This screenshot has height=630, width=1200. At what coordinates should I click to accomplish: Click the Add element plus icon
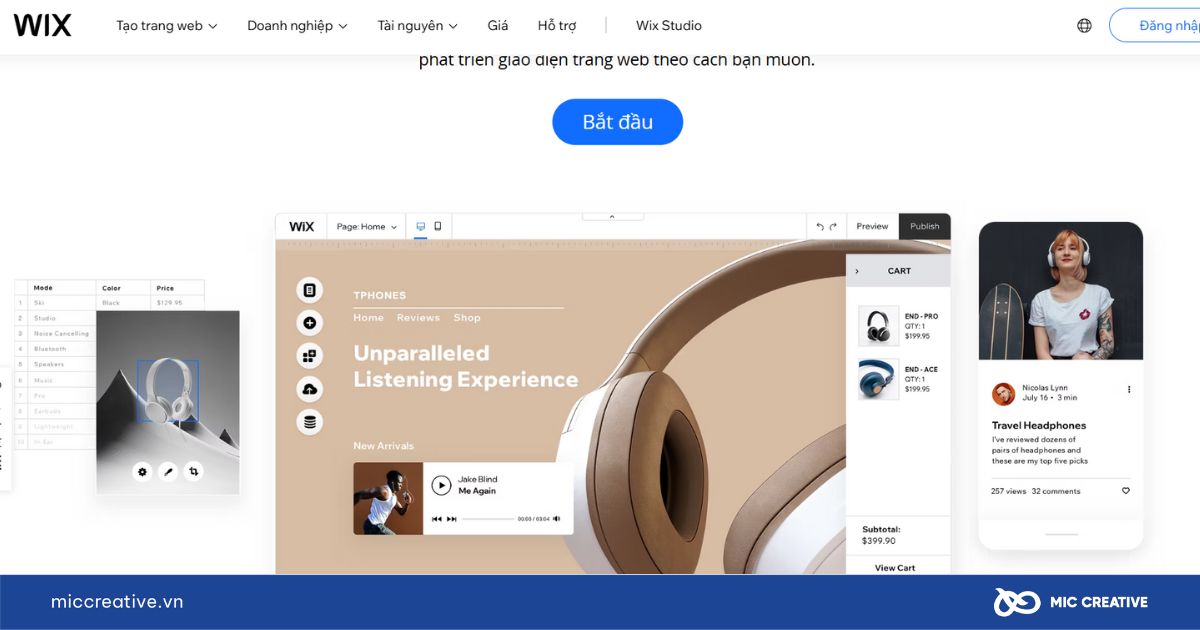[x=310, y=323]
